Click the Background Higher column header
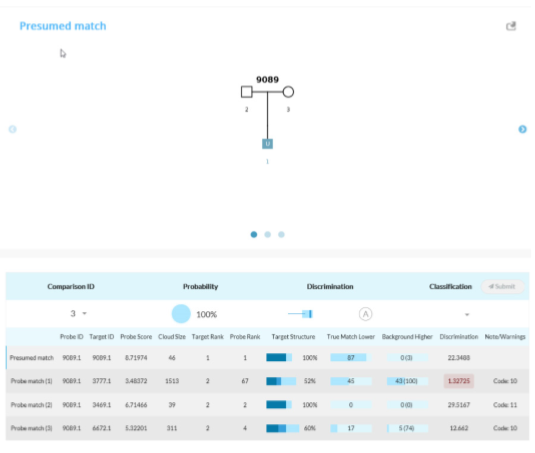The height and width of the screenshot is (453, 535). [x=407, y=337]
